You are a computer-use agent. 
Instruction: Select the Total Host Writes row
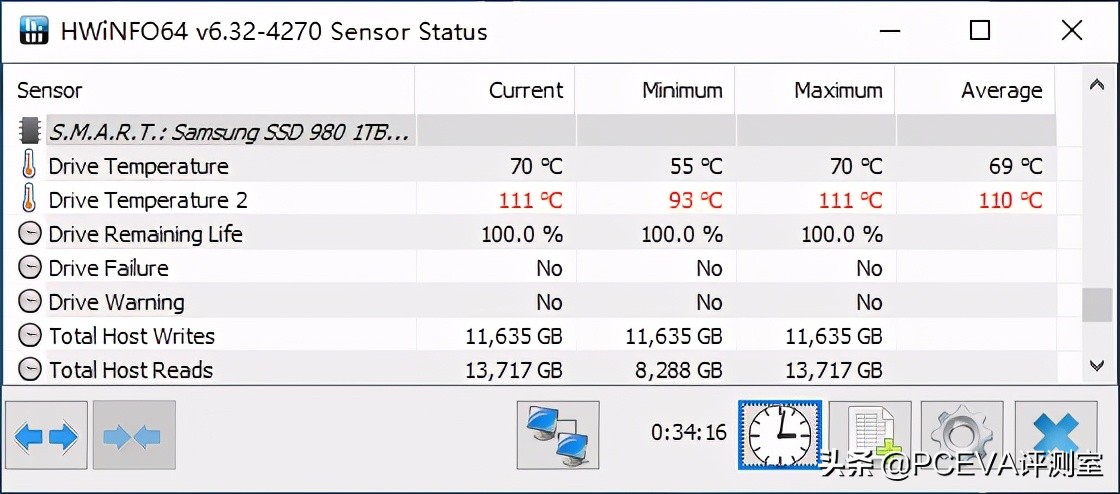click(132, 336)
